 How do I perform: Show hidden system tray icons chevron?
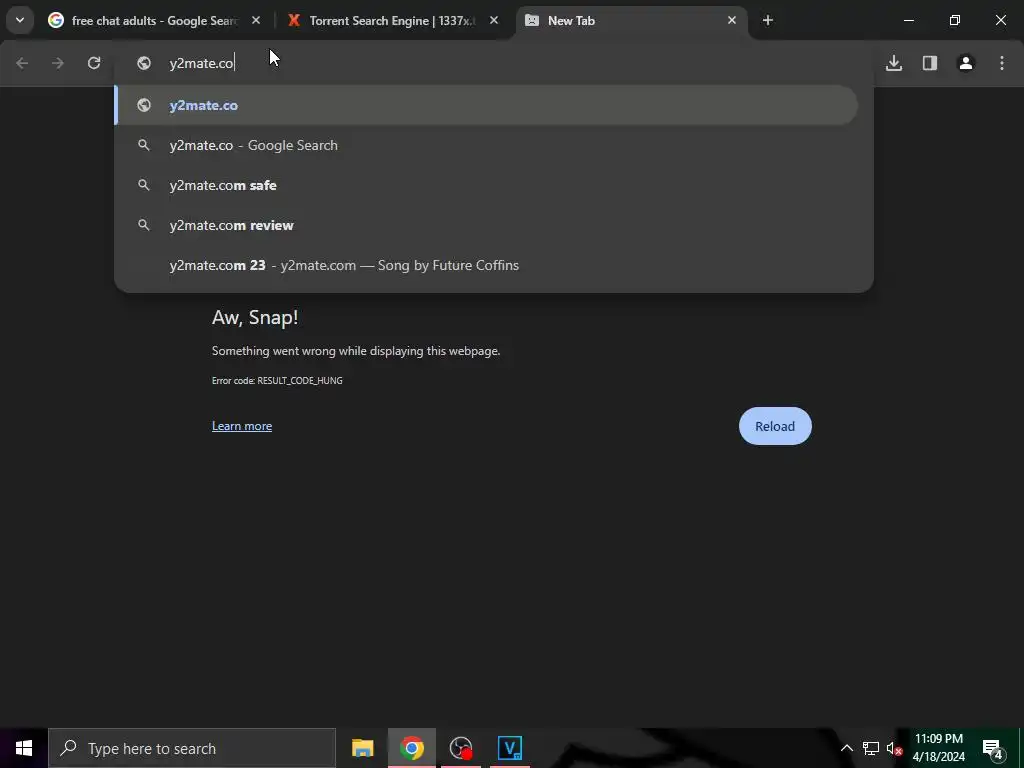coord(846,748)
